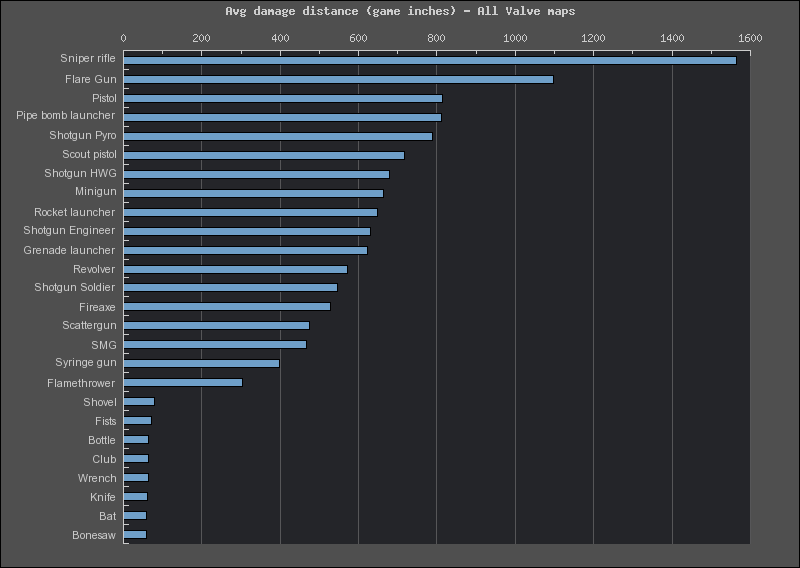Click the 'Bonesaw' label

pos(94,535)
